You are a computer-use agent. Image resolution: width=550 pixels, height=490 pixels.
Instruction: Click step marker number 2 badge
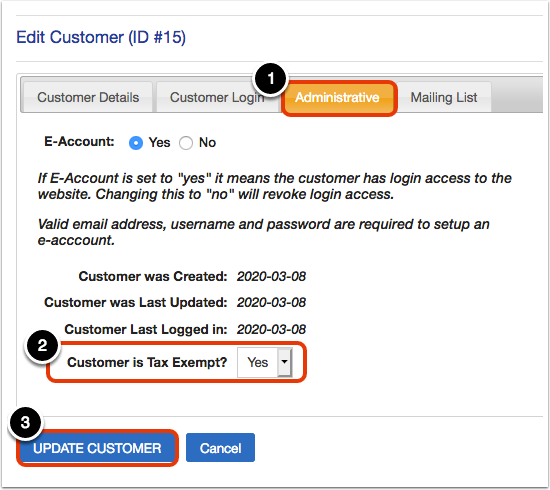pos(42,346)
